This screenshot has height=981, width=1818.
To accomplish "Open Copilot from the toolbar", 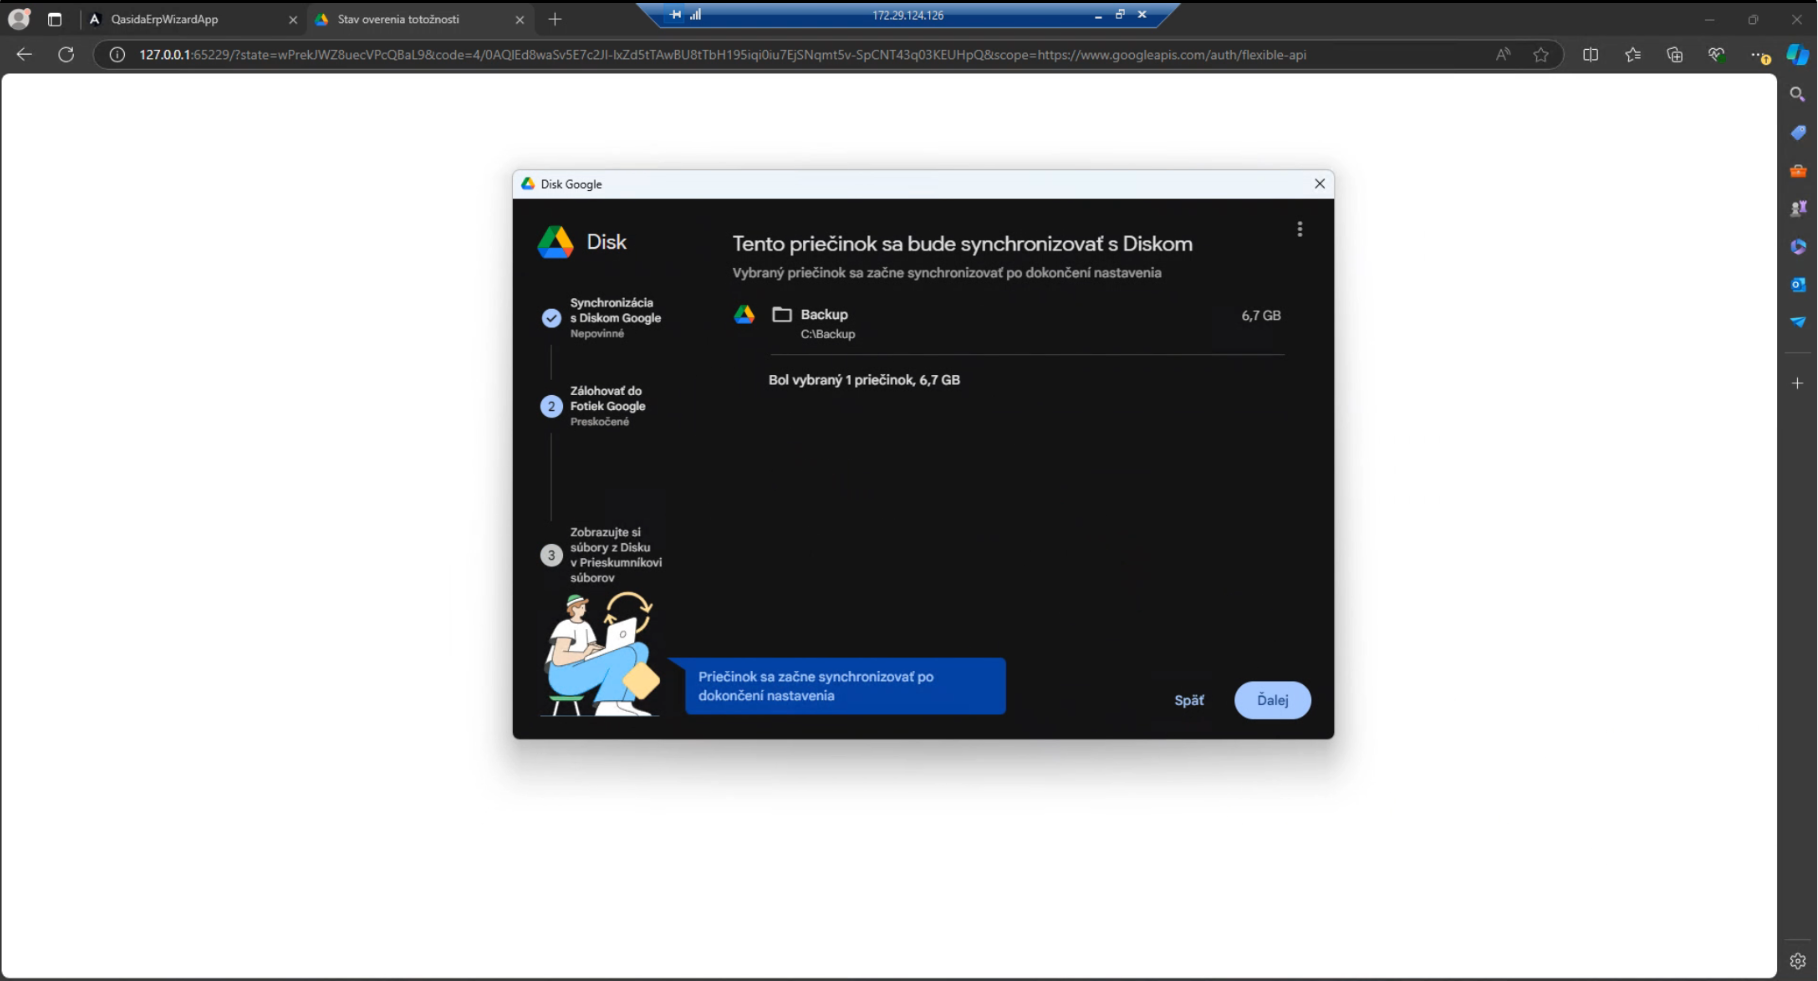I will (x=1798, y=55).
